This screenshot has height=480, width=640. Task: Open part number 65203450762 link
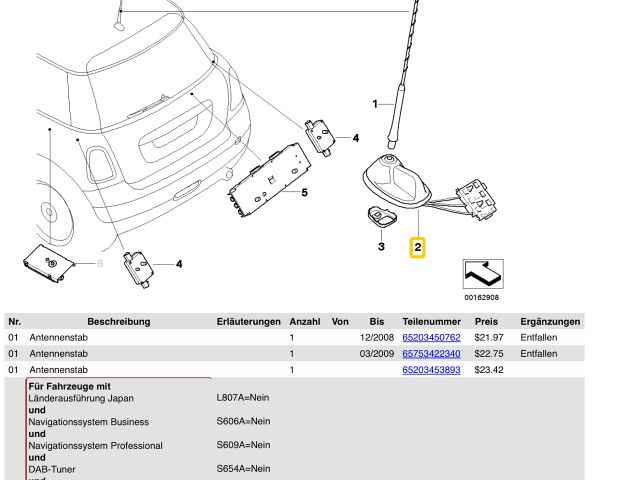[431, 338]
